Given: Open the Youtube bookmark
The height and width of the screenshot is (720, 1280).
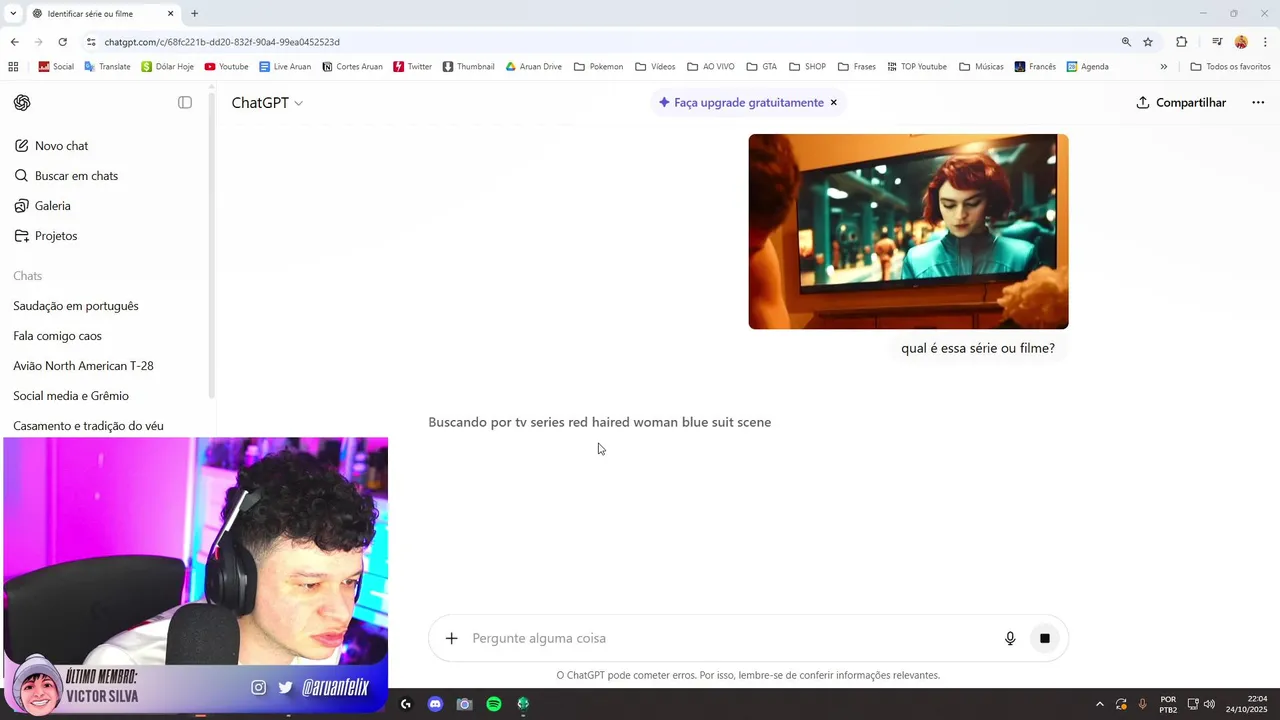Looking at the screenshot, I should pos(226,67).
